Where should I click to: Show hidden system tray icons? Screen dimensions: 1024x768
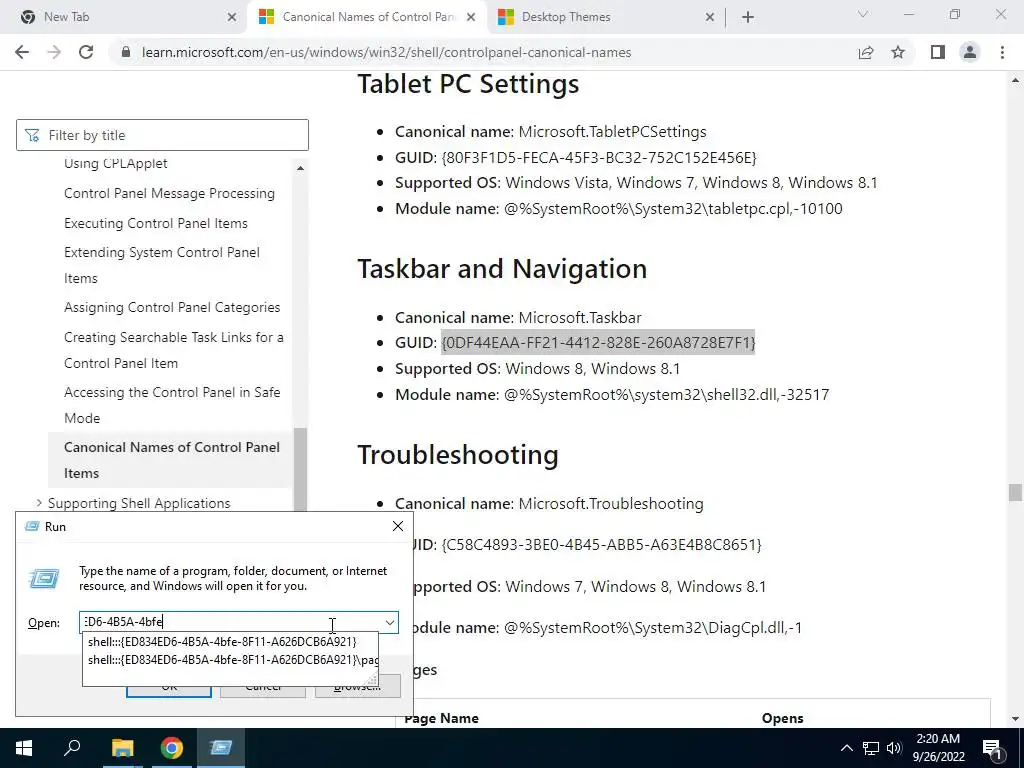[x=846, y=748]
